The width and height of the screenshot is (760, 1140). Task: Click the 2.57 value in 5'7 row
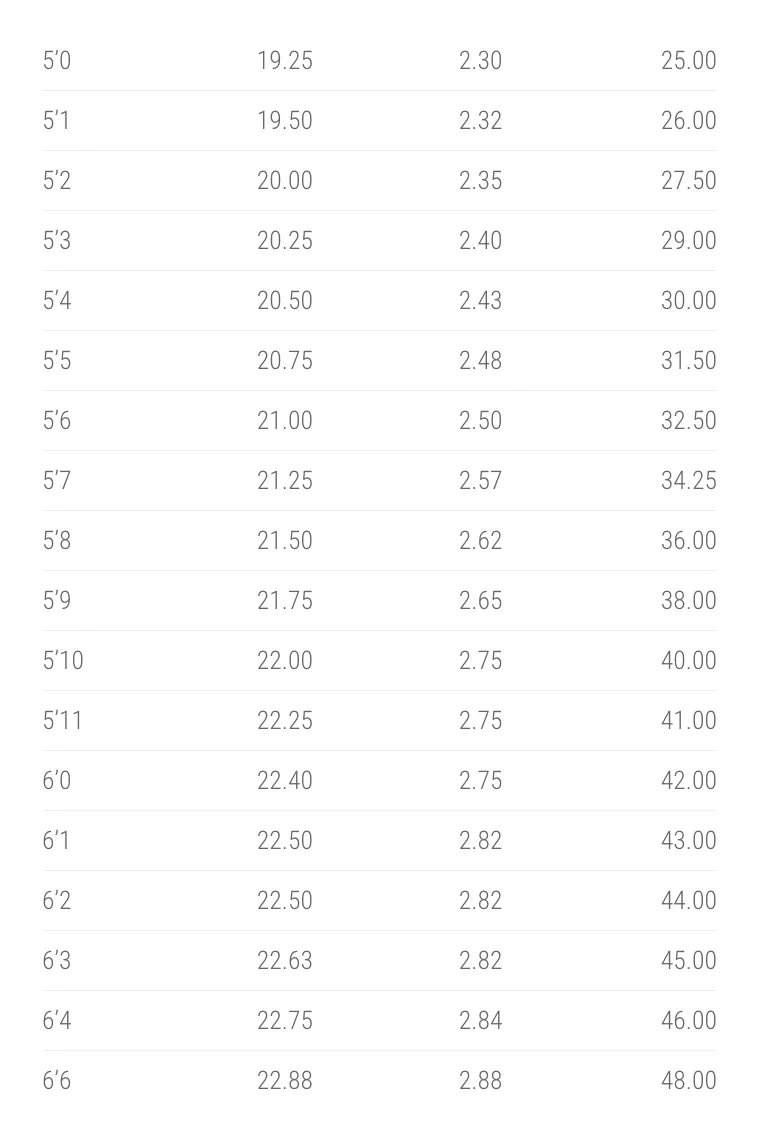coord(480,481)
